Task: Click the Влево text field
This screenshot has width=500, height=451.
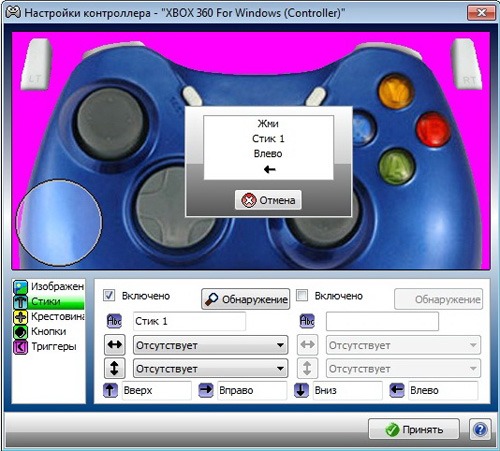Action: pyautogui.click(x=443, y=390)
